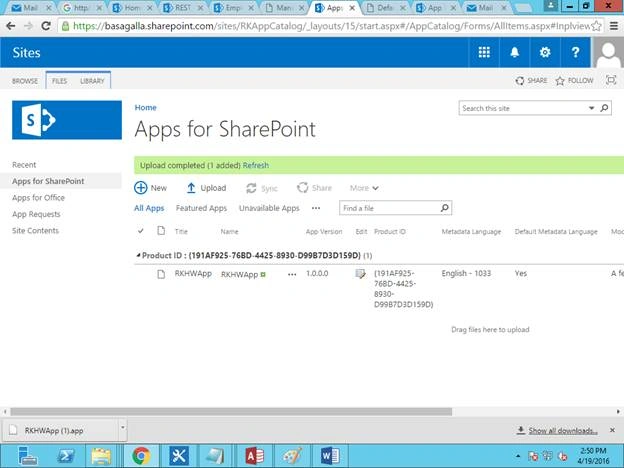Open more views ellipsis
This screenshot has height=468, width=624.
(x=316, y=208)
